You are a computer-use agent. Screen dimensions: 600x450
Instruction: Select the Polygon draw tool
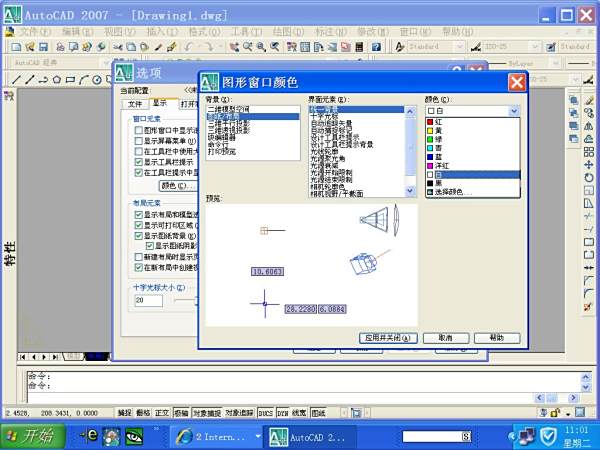(57, 80)
